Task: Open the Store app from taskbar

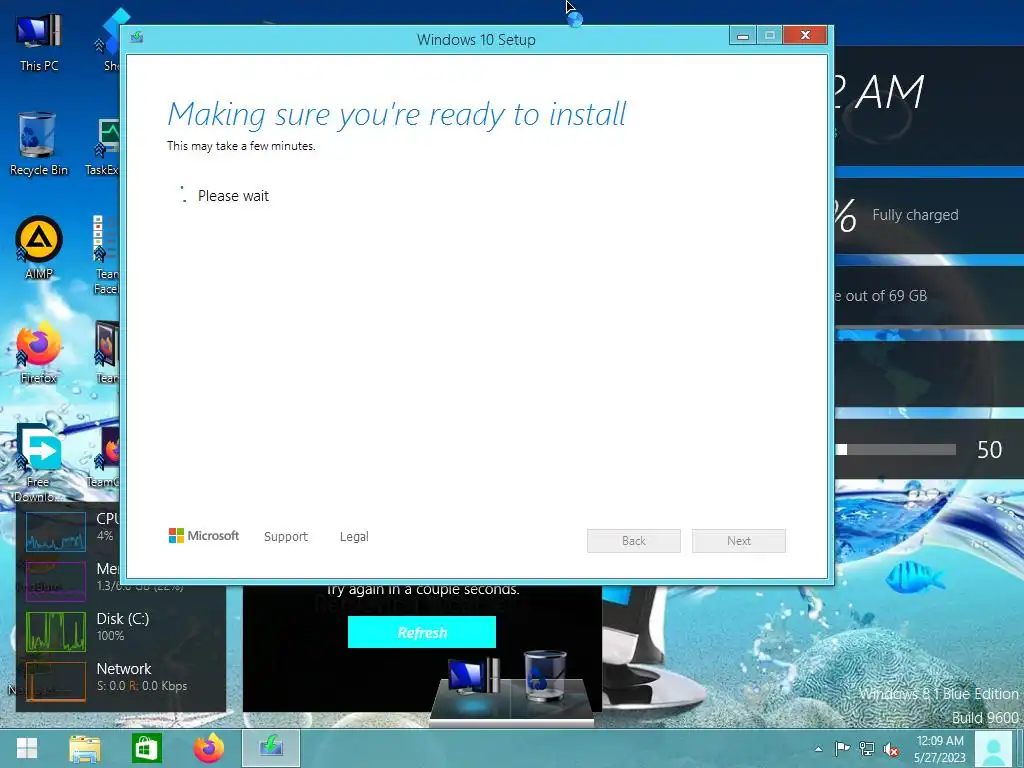Action: click(146, 748)
